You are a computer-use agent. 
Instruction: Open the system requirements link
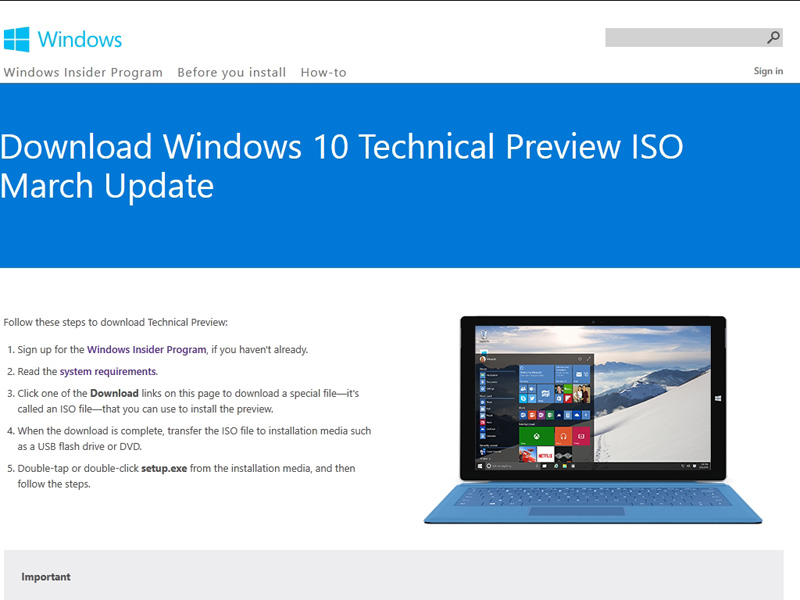[107, 371]
